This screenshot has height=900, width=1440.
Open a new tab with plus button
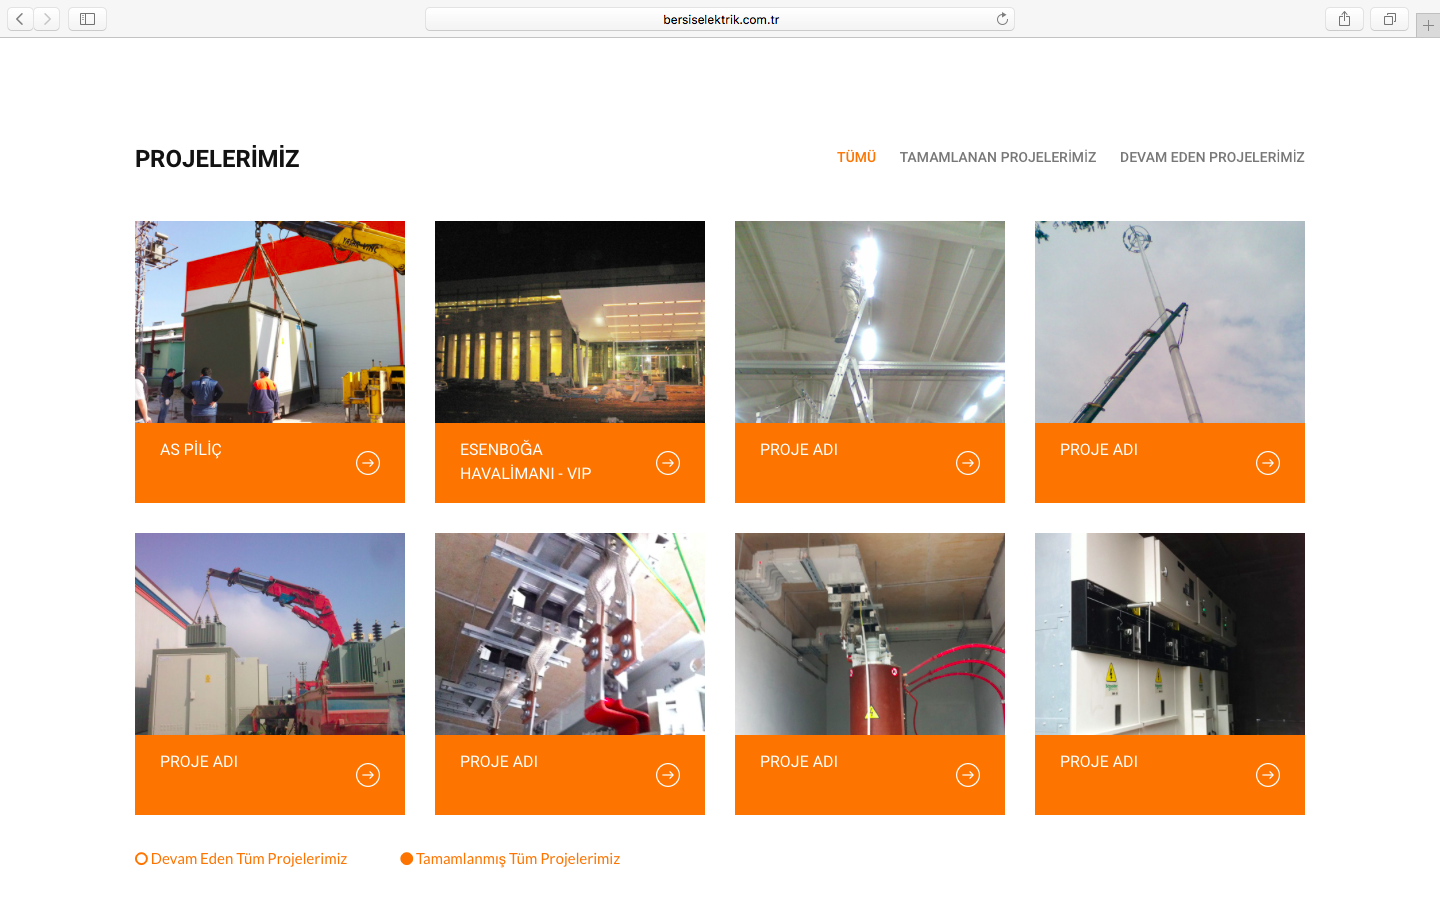point(1428,25)
